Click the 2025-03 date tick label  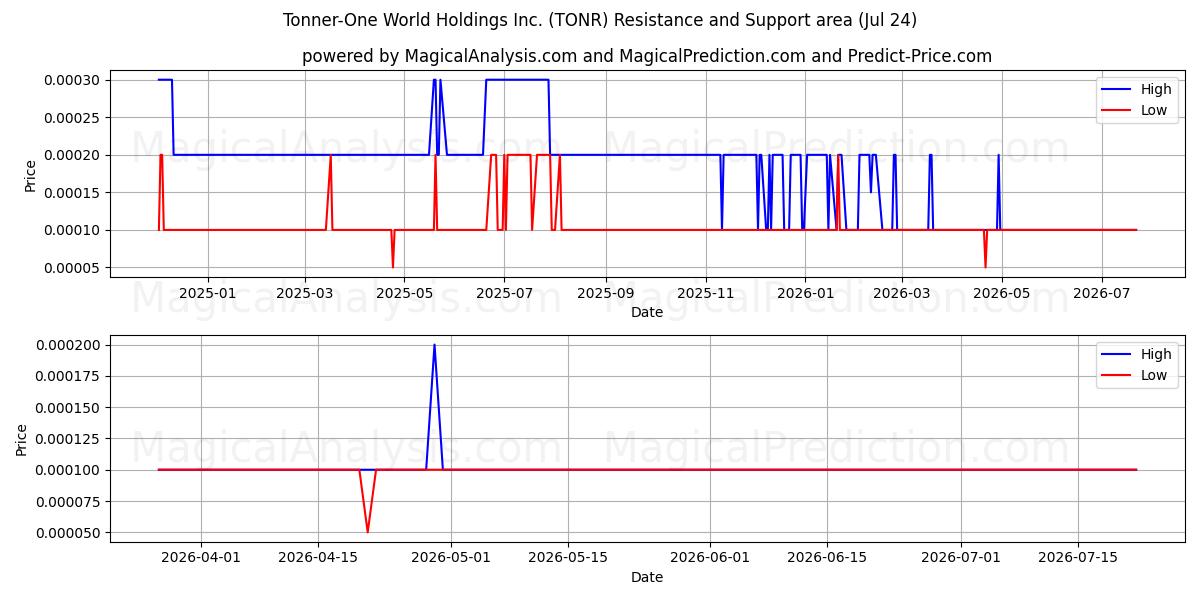(304, 294)
